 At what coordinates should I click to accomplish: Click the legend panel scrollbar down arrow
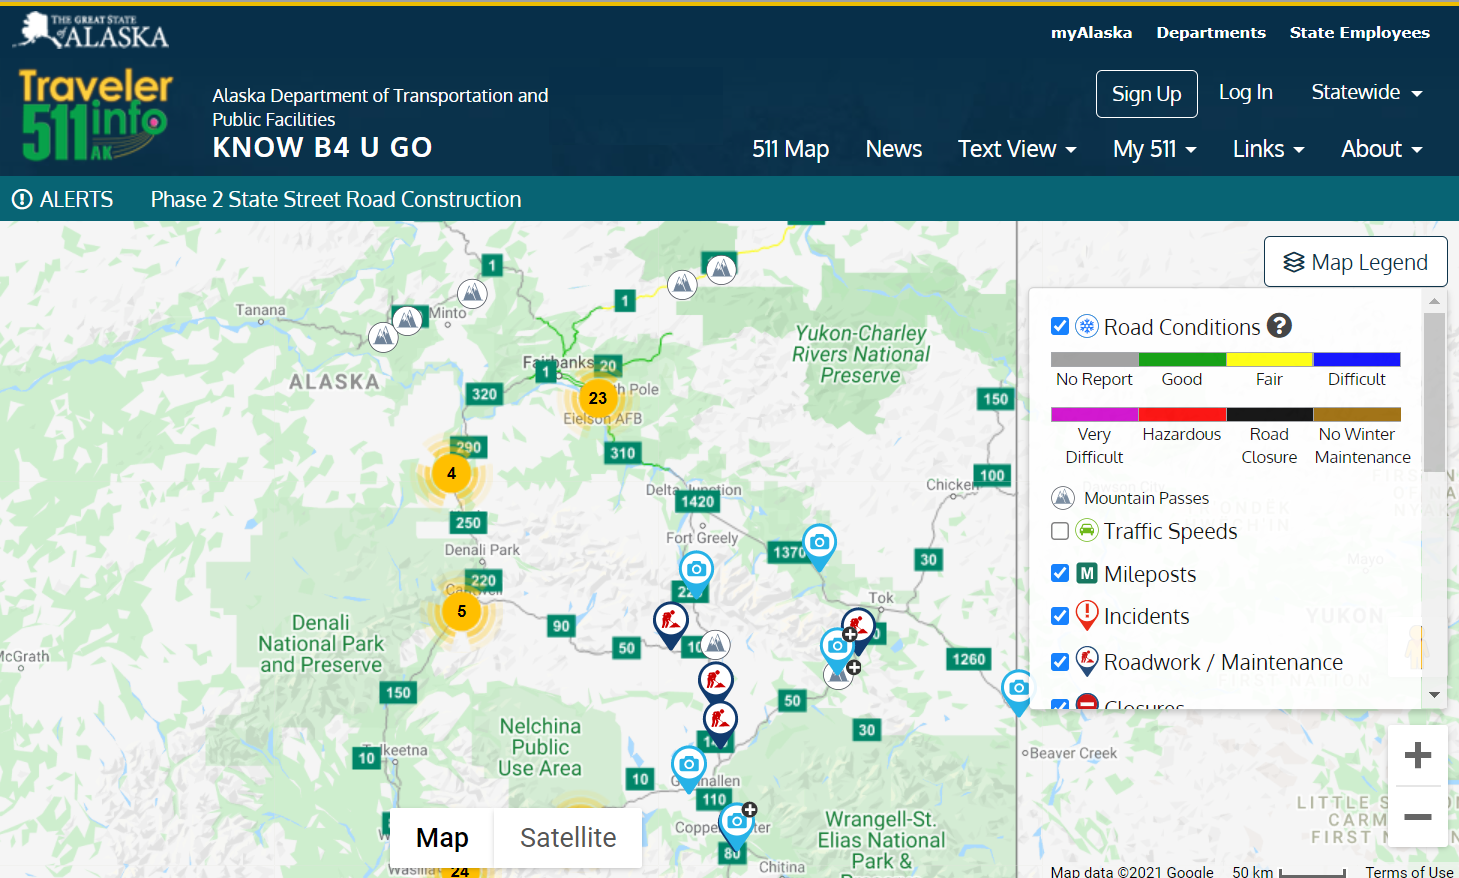pyautogui.click(x=1434, y=695)
